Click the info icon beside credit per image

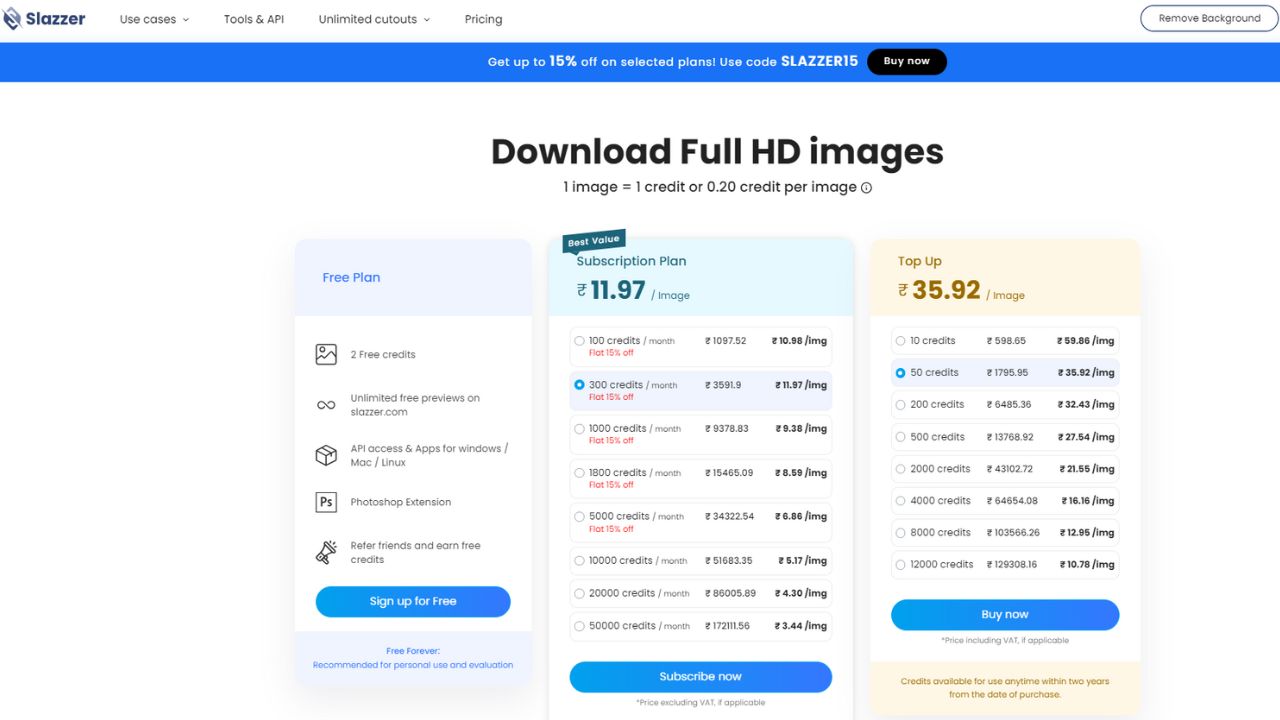coord(867,187)
